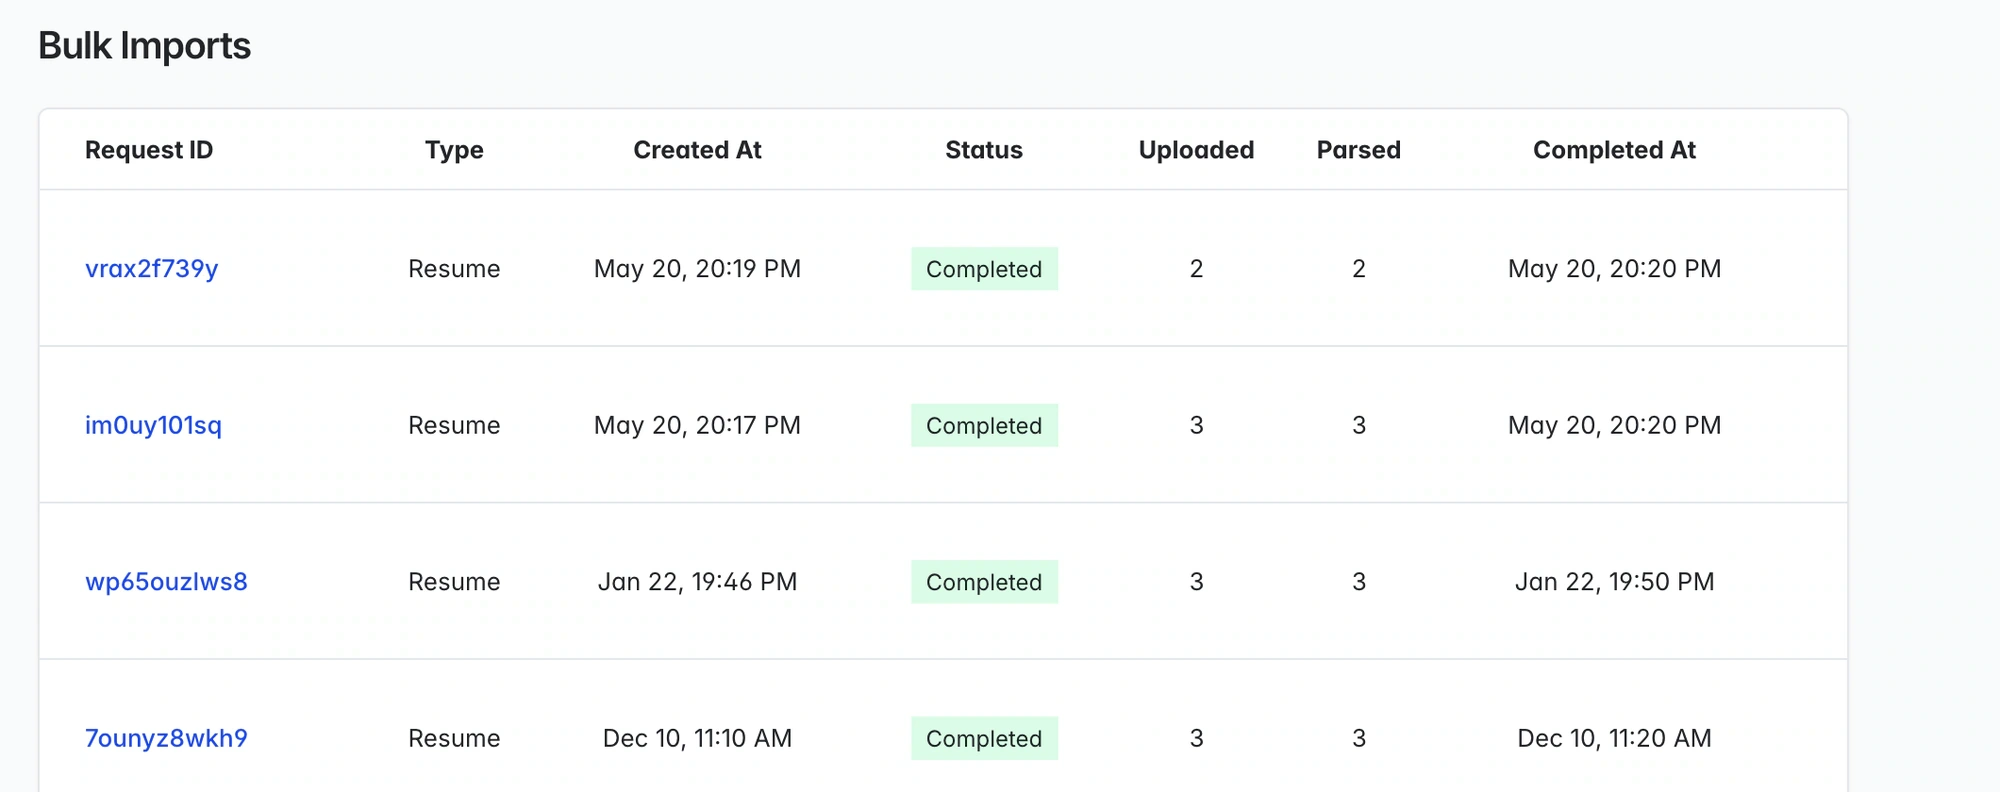Screen dimensions: 2000x792
Task: Click the Request ID column header
Action: click(x=149, y=150)
